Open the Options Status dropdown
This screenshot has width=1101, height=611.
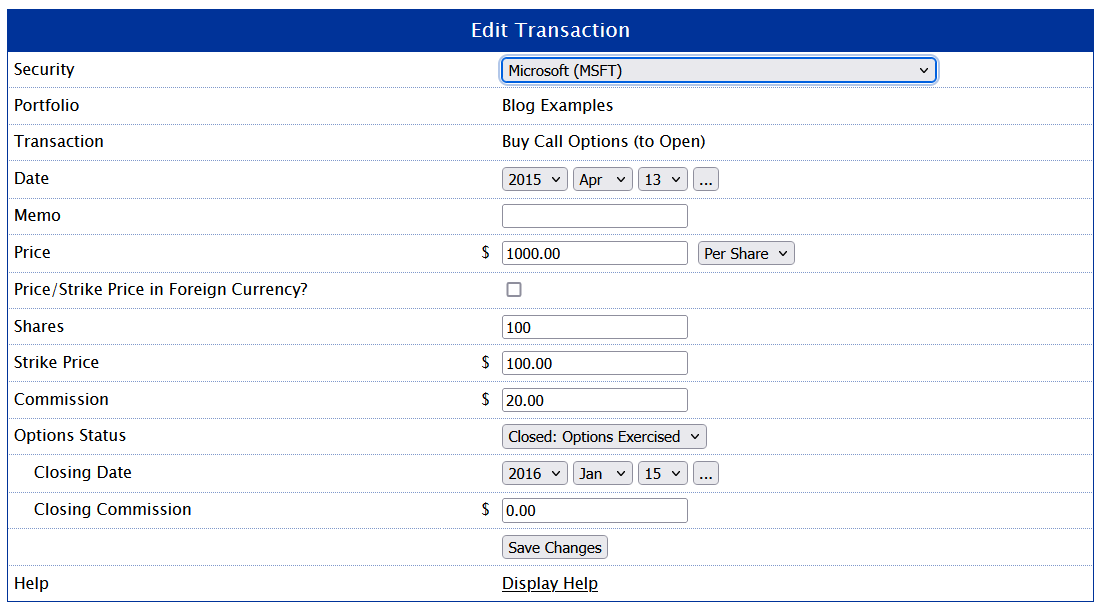point(604,437)
